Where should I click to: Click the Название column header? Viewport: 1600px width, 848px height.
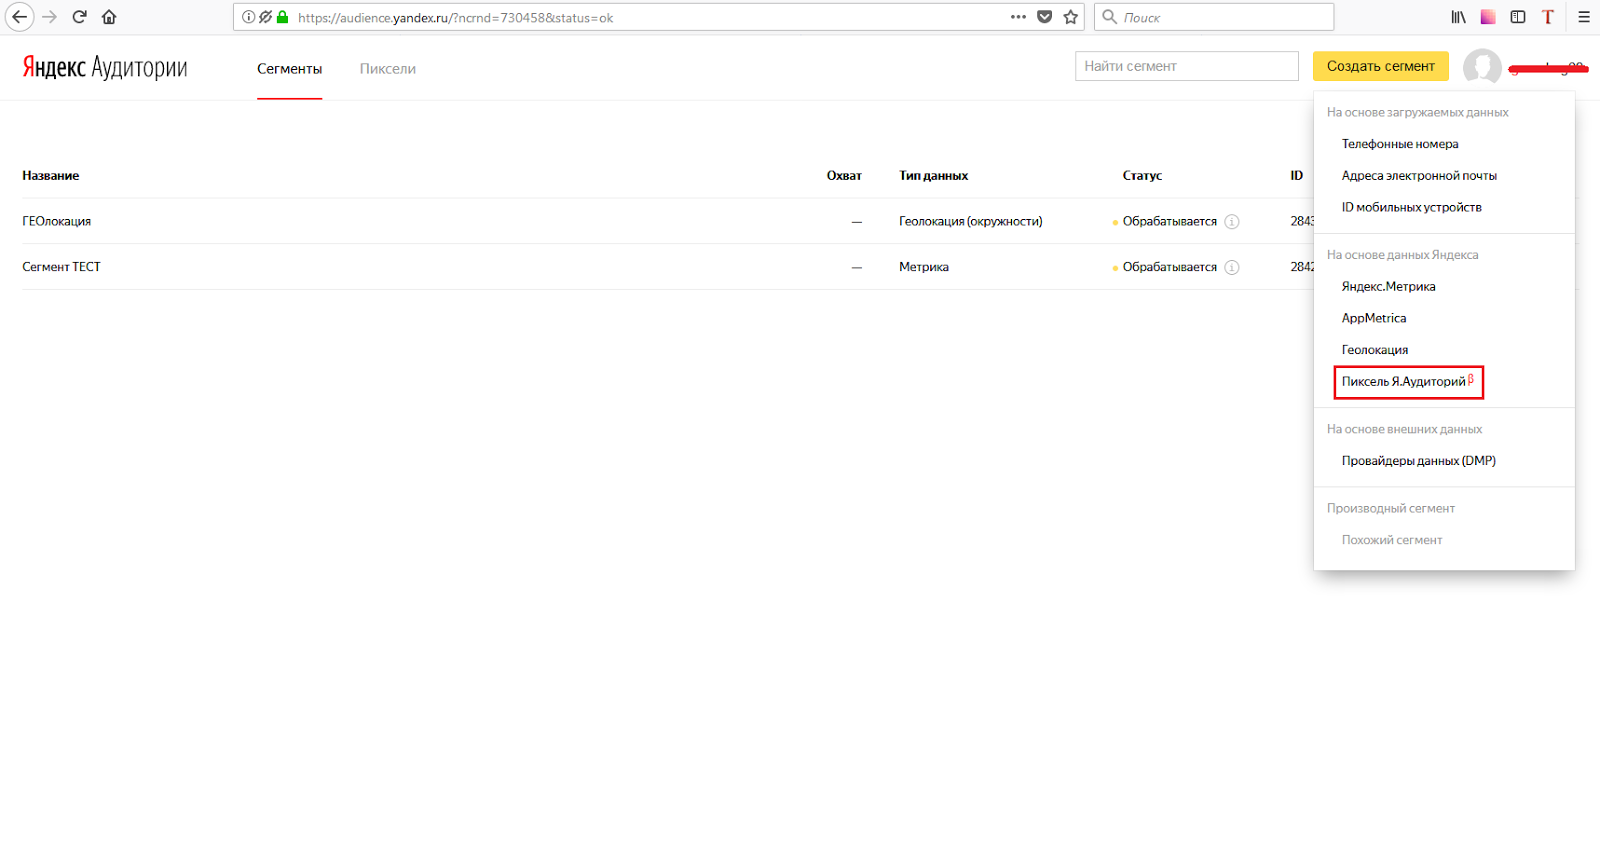coord(51,176)
